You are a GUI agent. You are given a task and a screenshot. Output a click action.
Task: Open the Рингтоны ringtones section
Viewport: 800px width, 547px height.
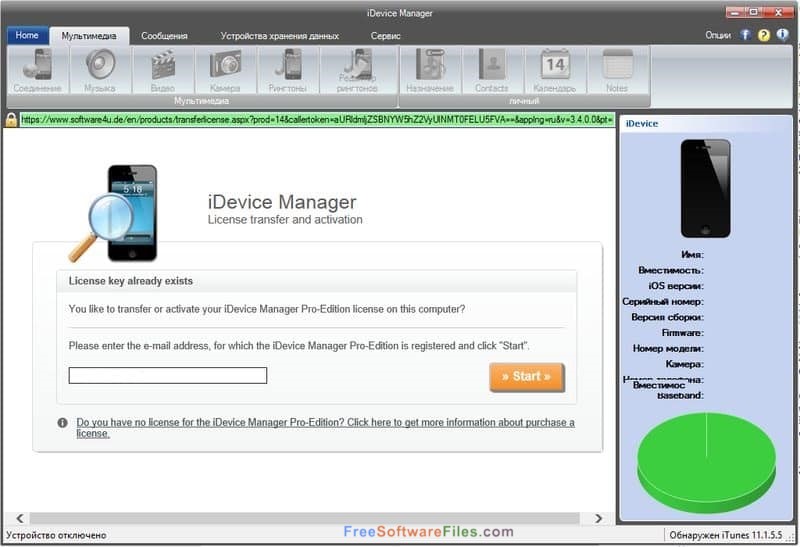click(x=288, y=70)
